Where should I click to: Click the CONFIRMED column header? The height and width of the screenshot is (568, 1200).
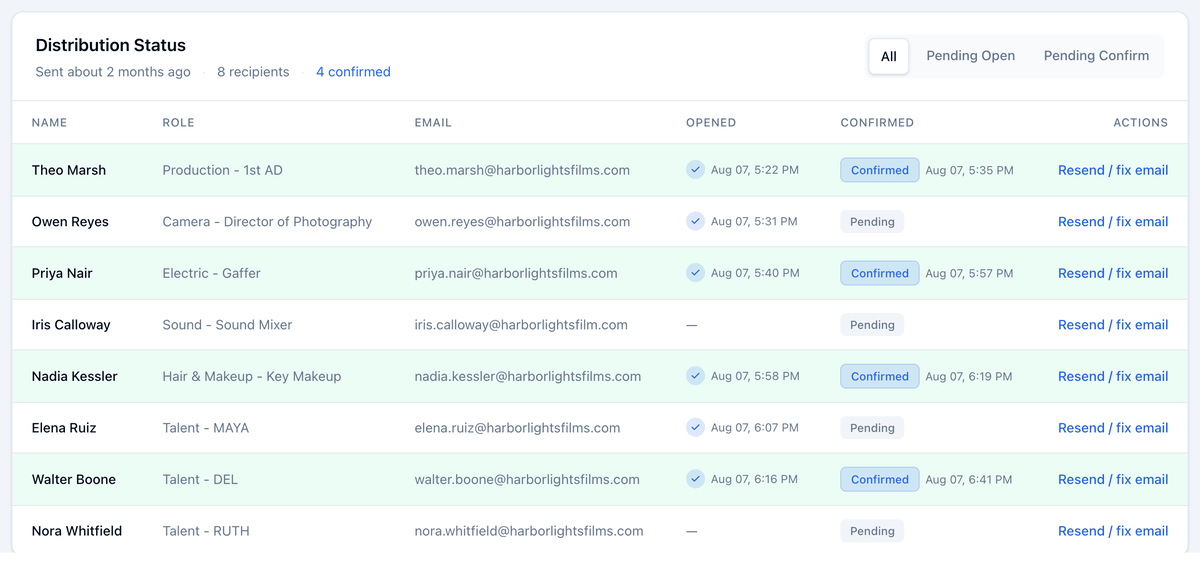pyautogui.click(x=877, y=123)
